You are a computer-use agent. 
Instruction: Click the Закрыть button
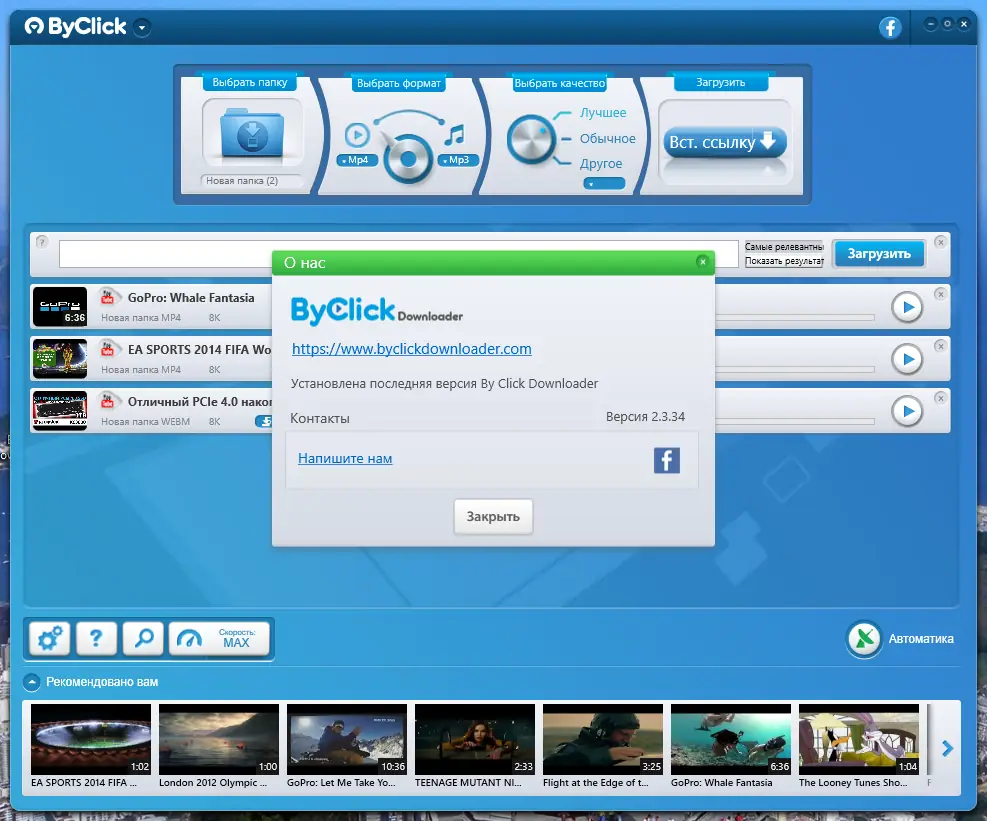click(x=493, y=517)
